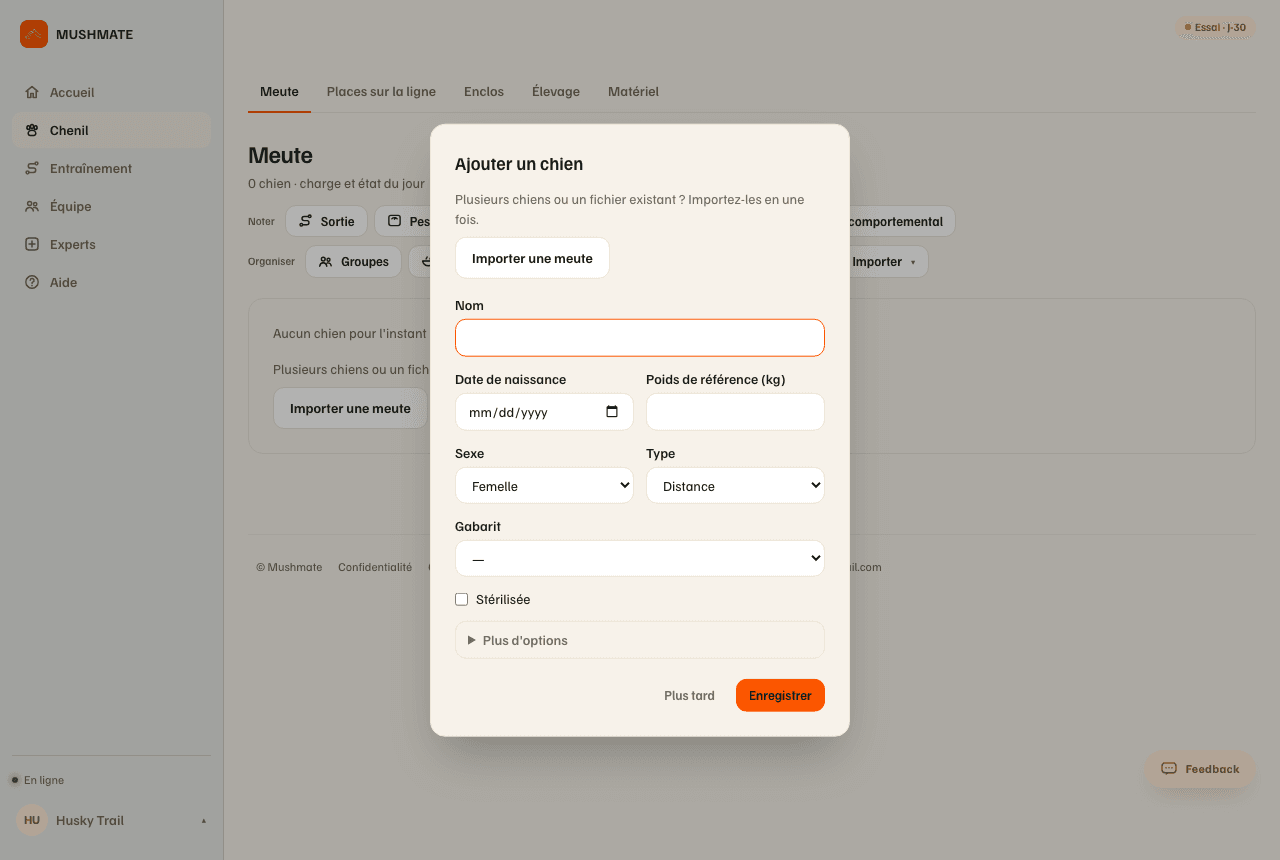Go to the Enclos tab

coord(484,92)
